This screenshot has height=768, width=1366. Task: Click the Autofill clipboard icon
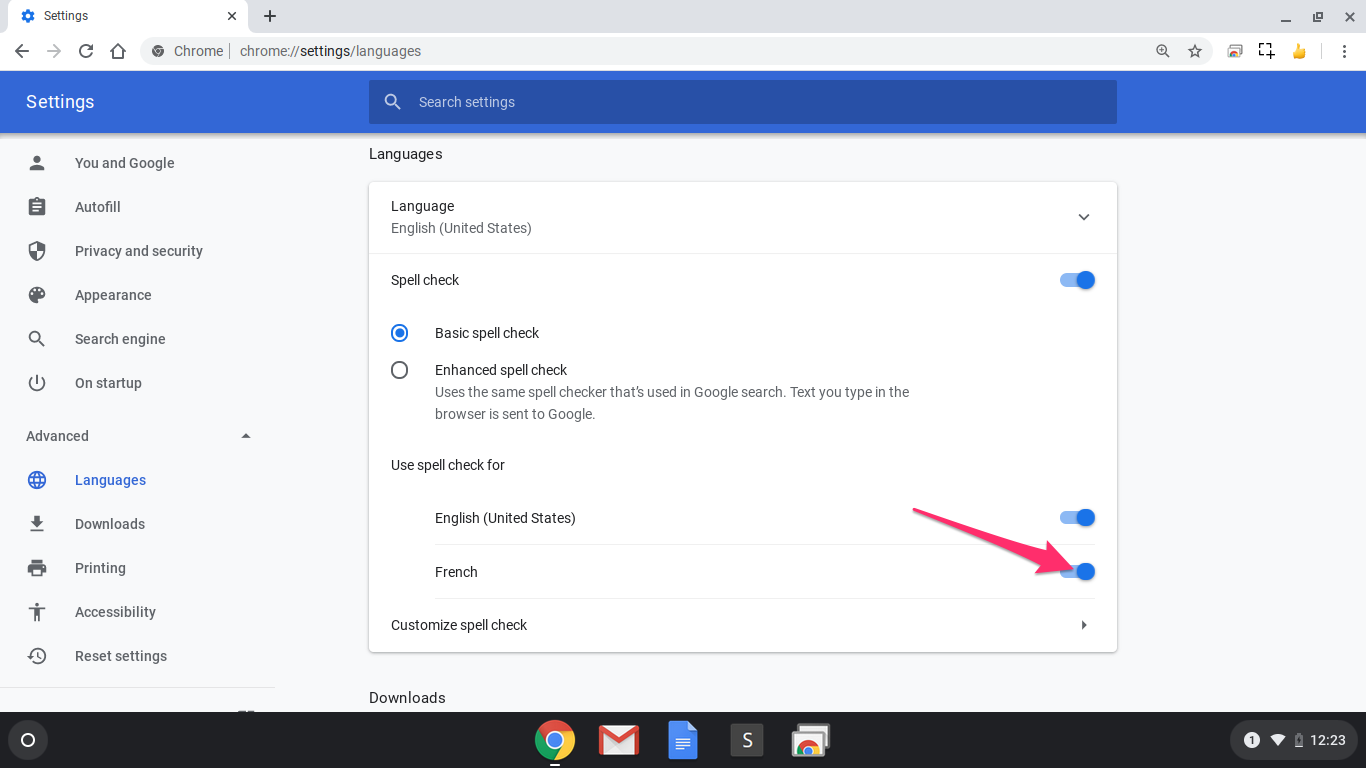pos(37,207)
